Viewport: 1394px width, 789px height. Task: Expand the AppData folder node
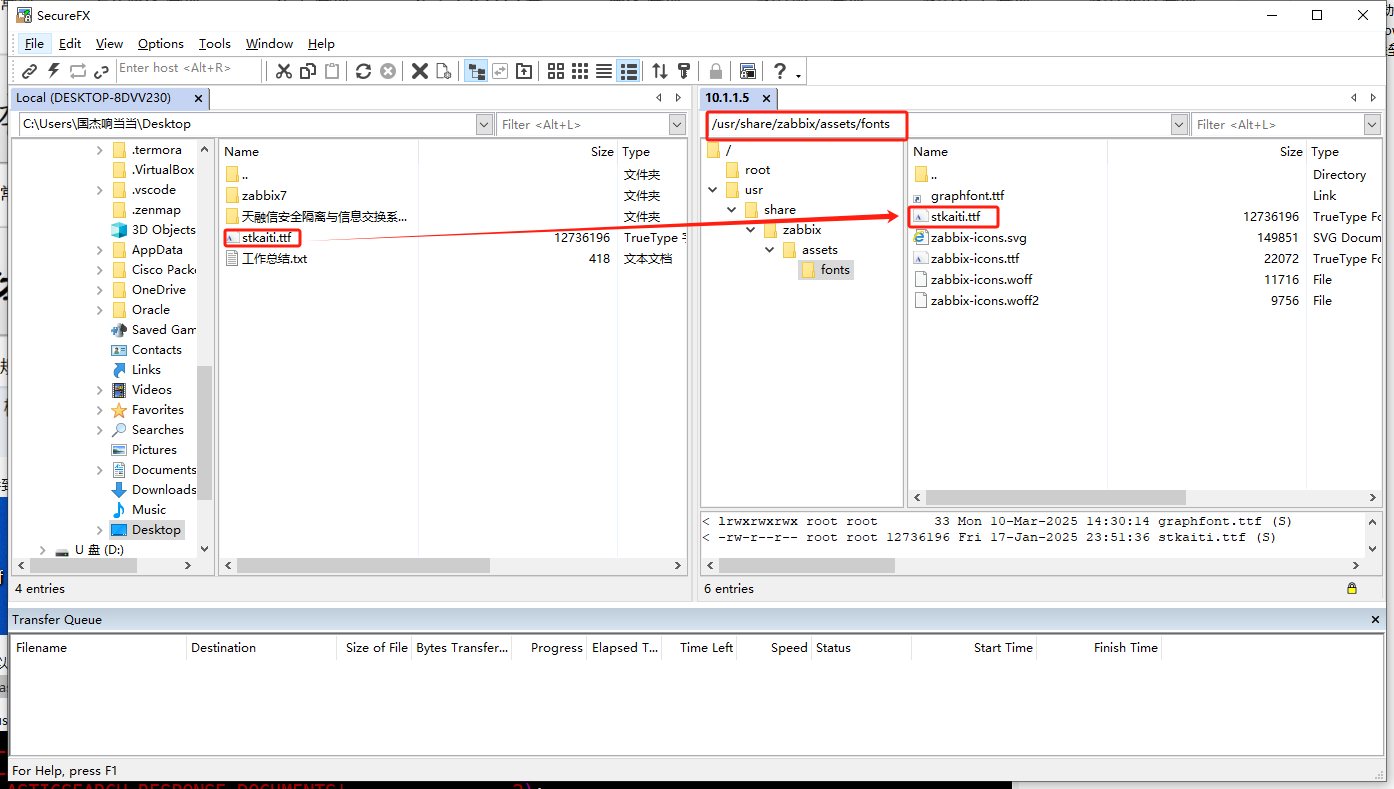click(100, 250)
